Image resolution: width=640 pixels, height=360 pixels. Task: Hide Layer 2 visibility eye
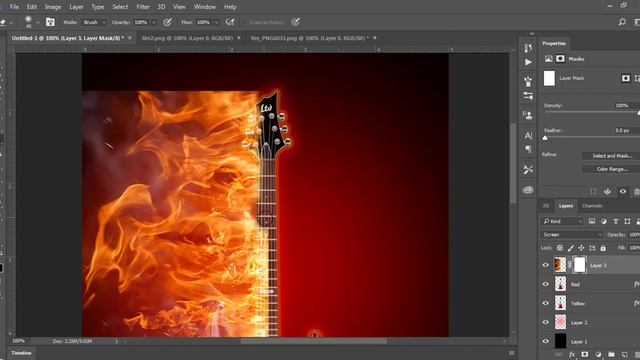click(546, 322)
